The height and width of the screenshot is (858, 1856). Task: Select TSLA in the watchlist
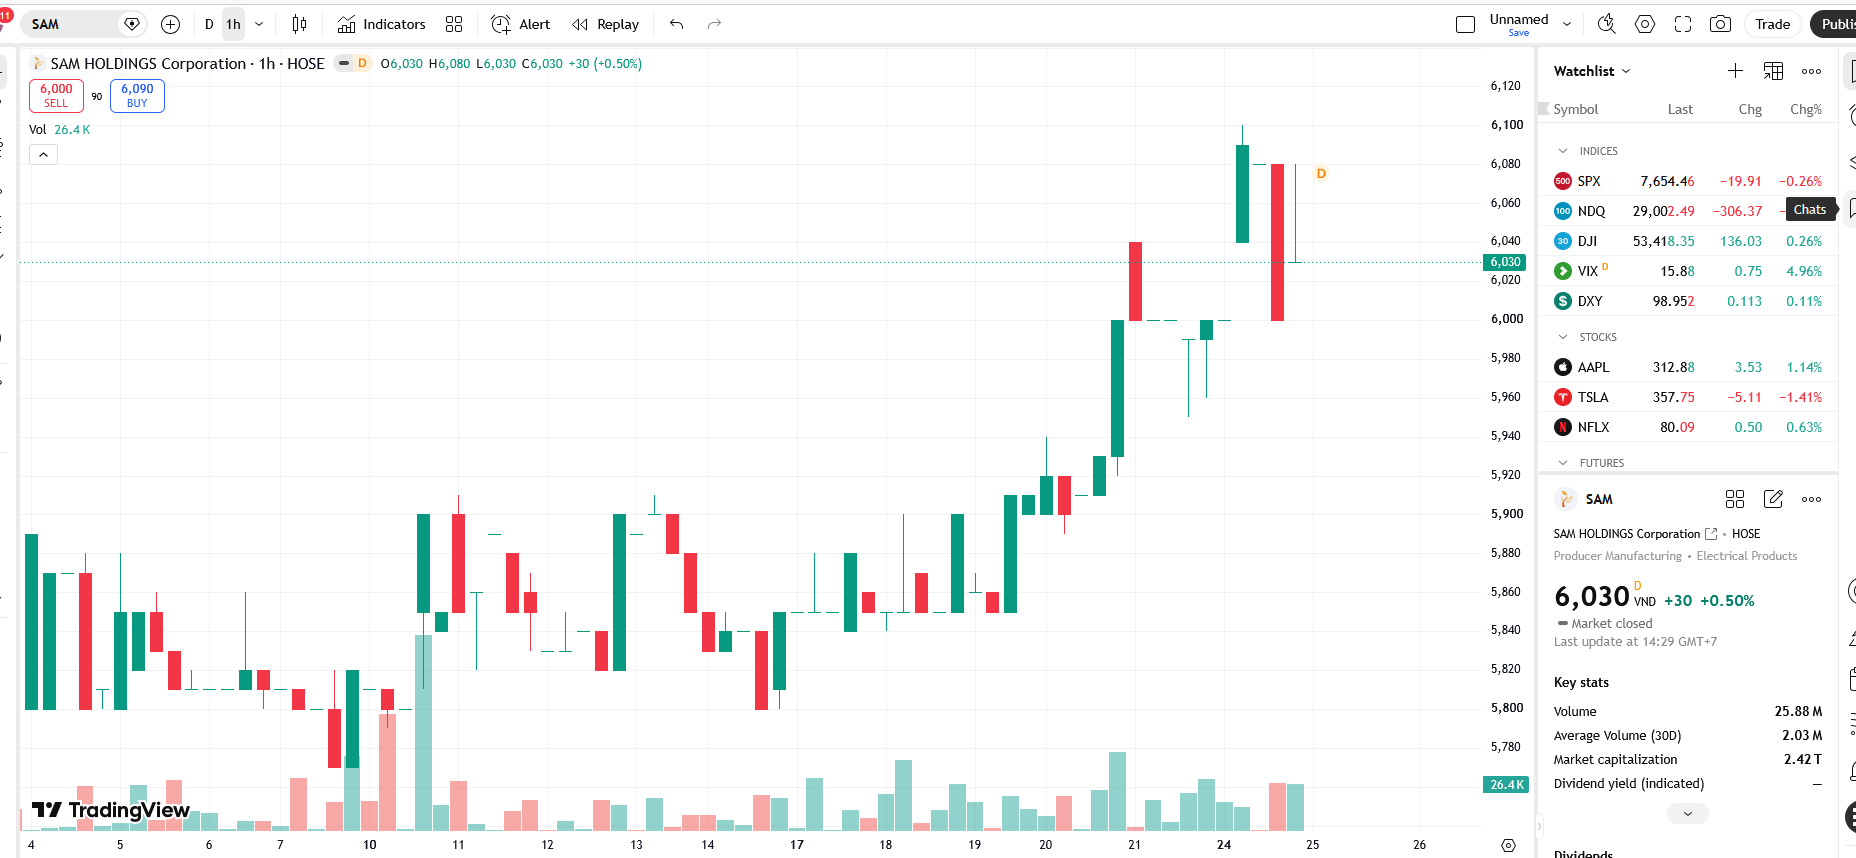point(1688,397)
